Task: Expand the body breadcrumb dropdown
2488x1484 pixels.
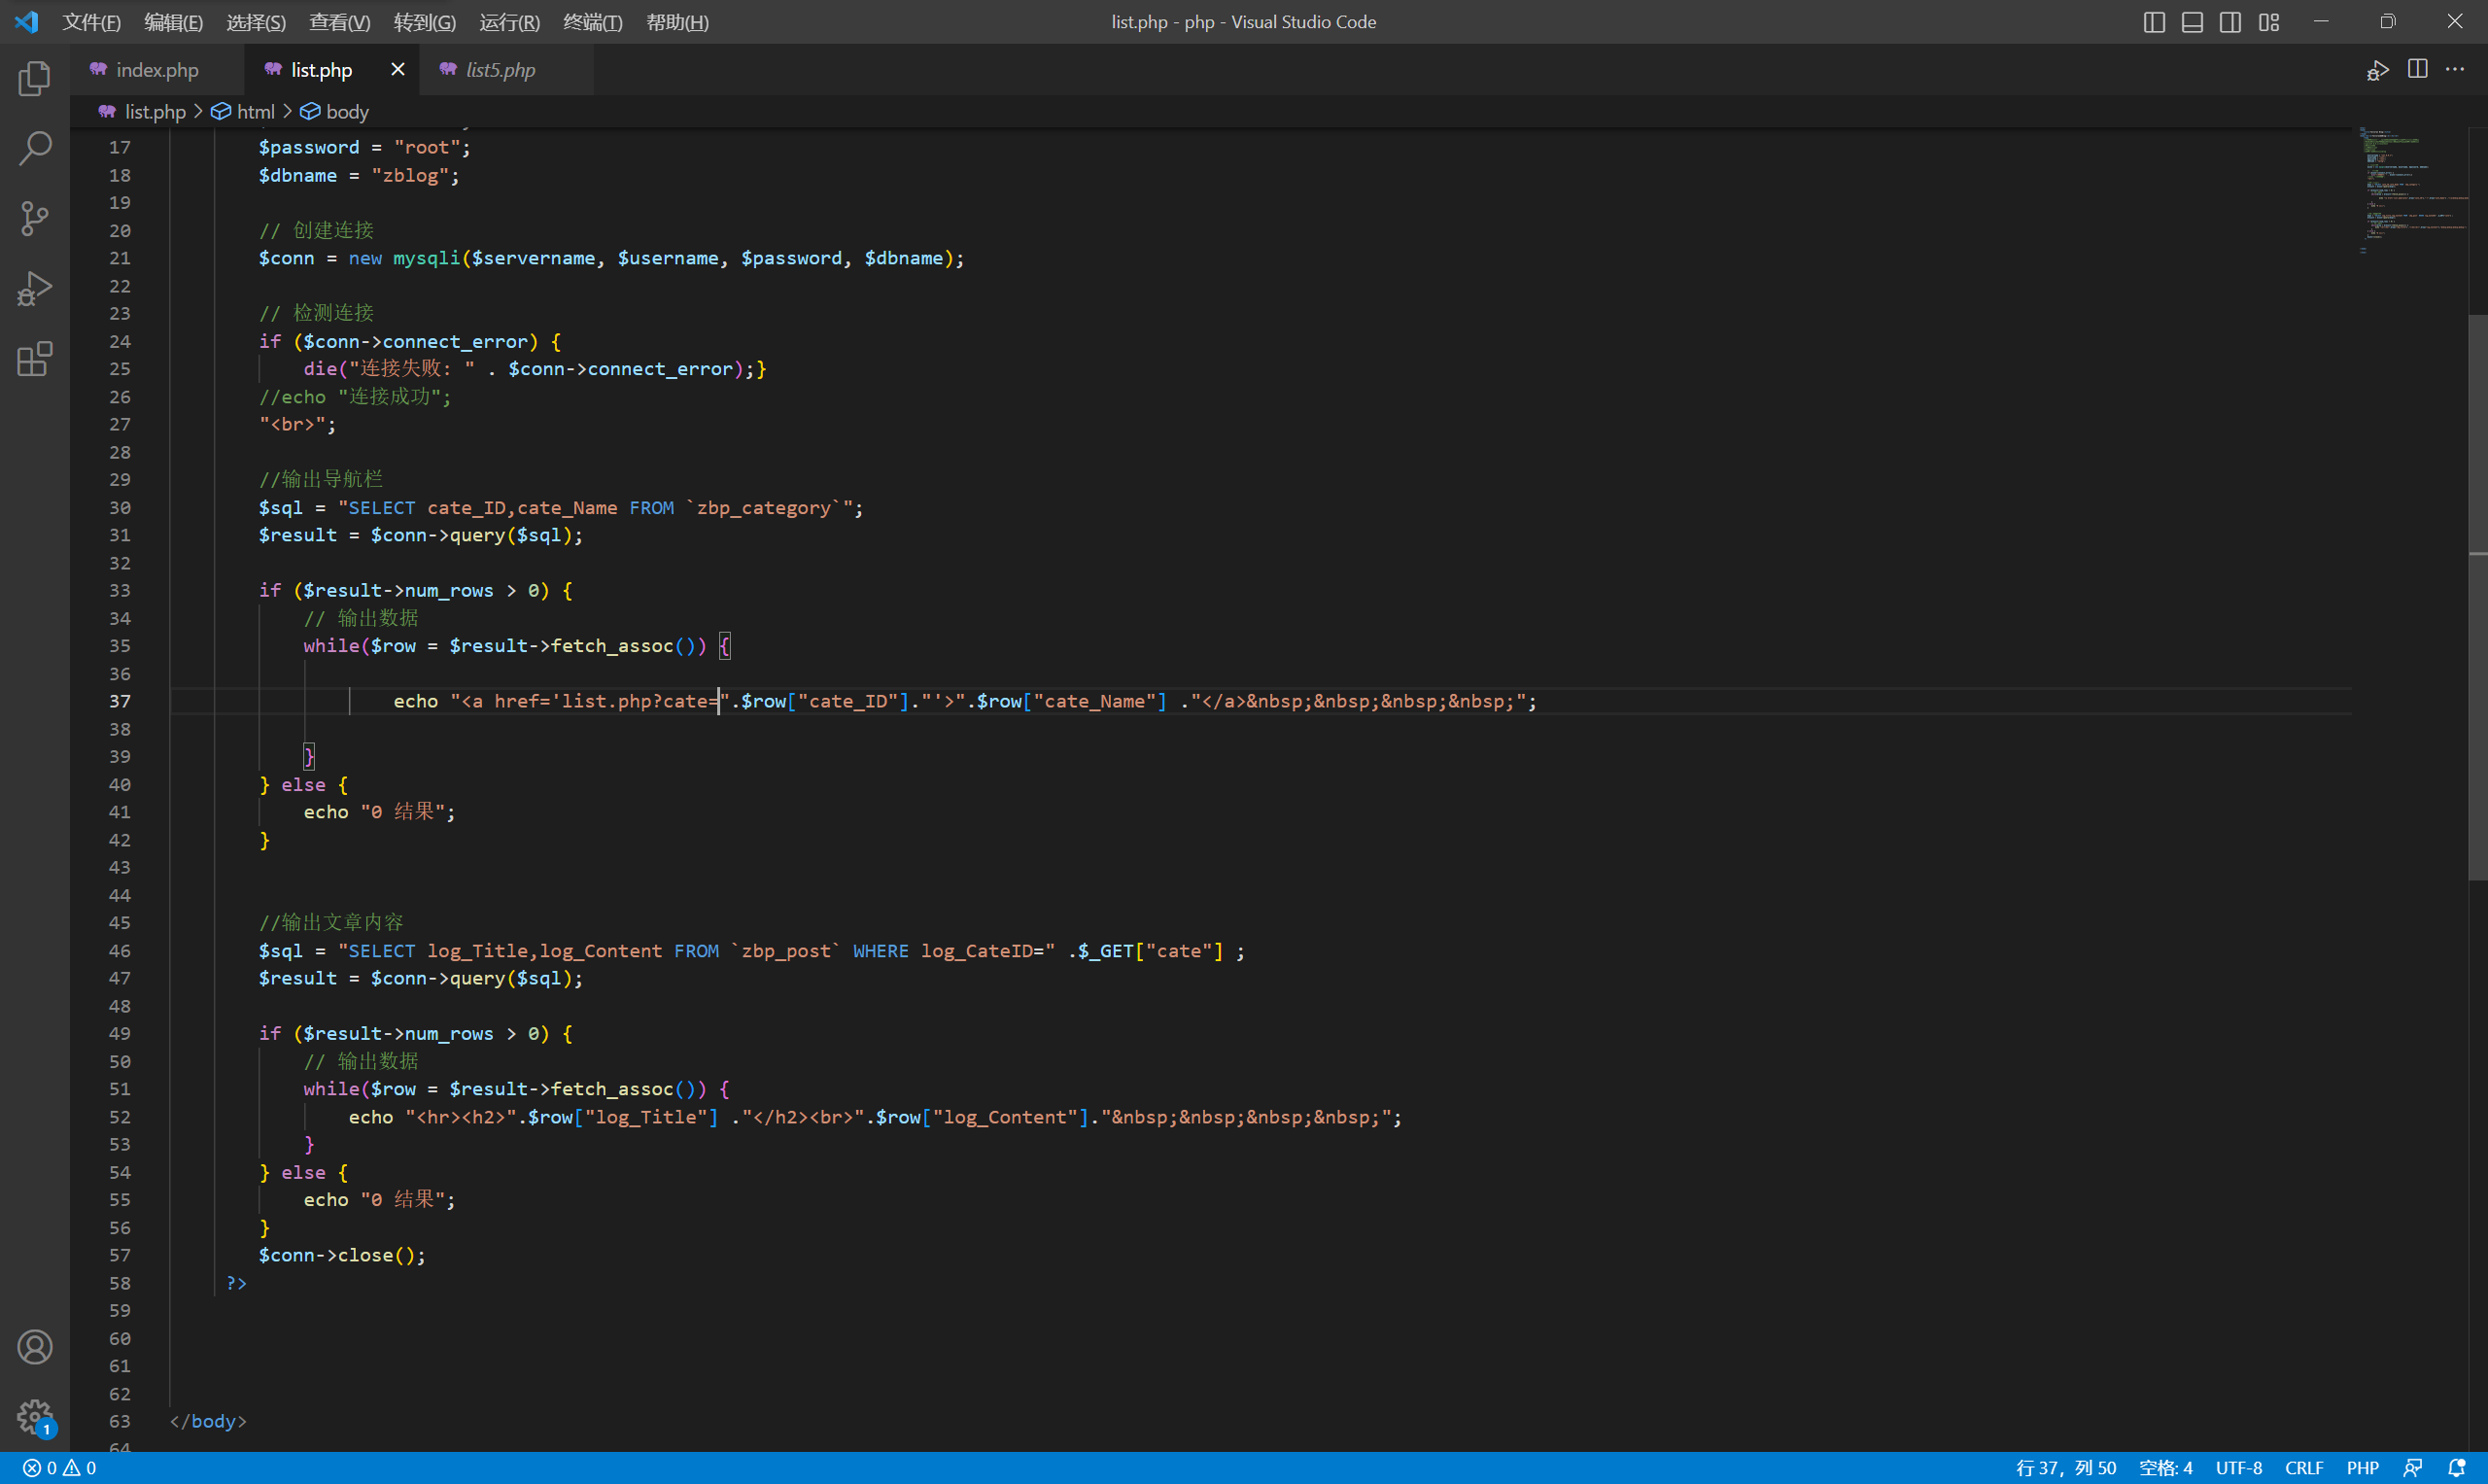Action: click(346, 112)
